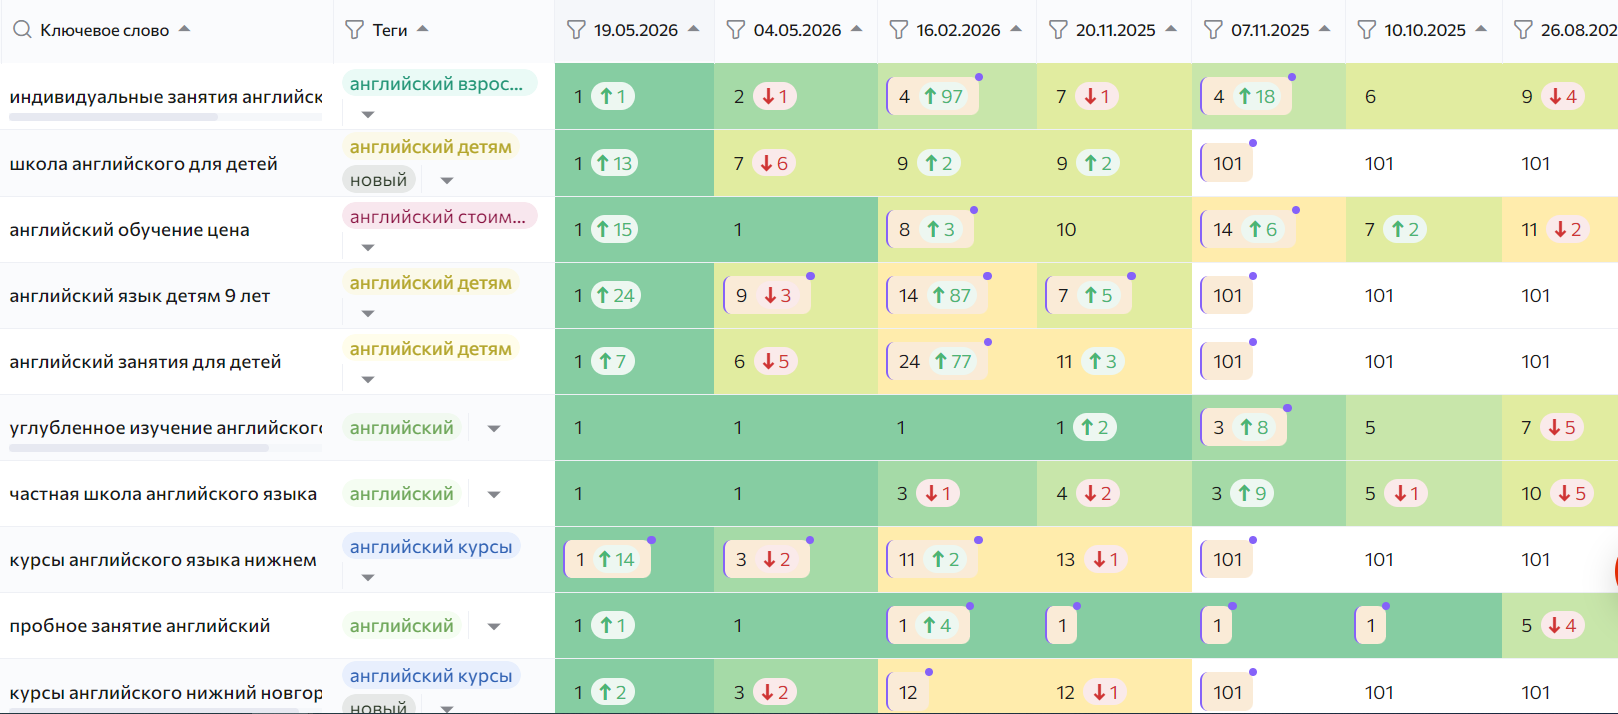This screenshot has width=1618, height=714.
Task: Open the filter for 04.05.2026 column
Action: [x=736, y=30]
